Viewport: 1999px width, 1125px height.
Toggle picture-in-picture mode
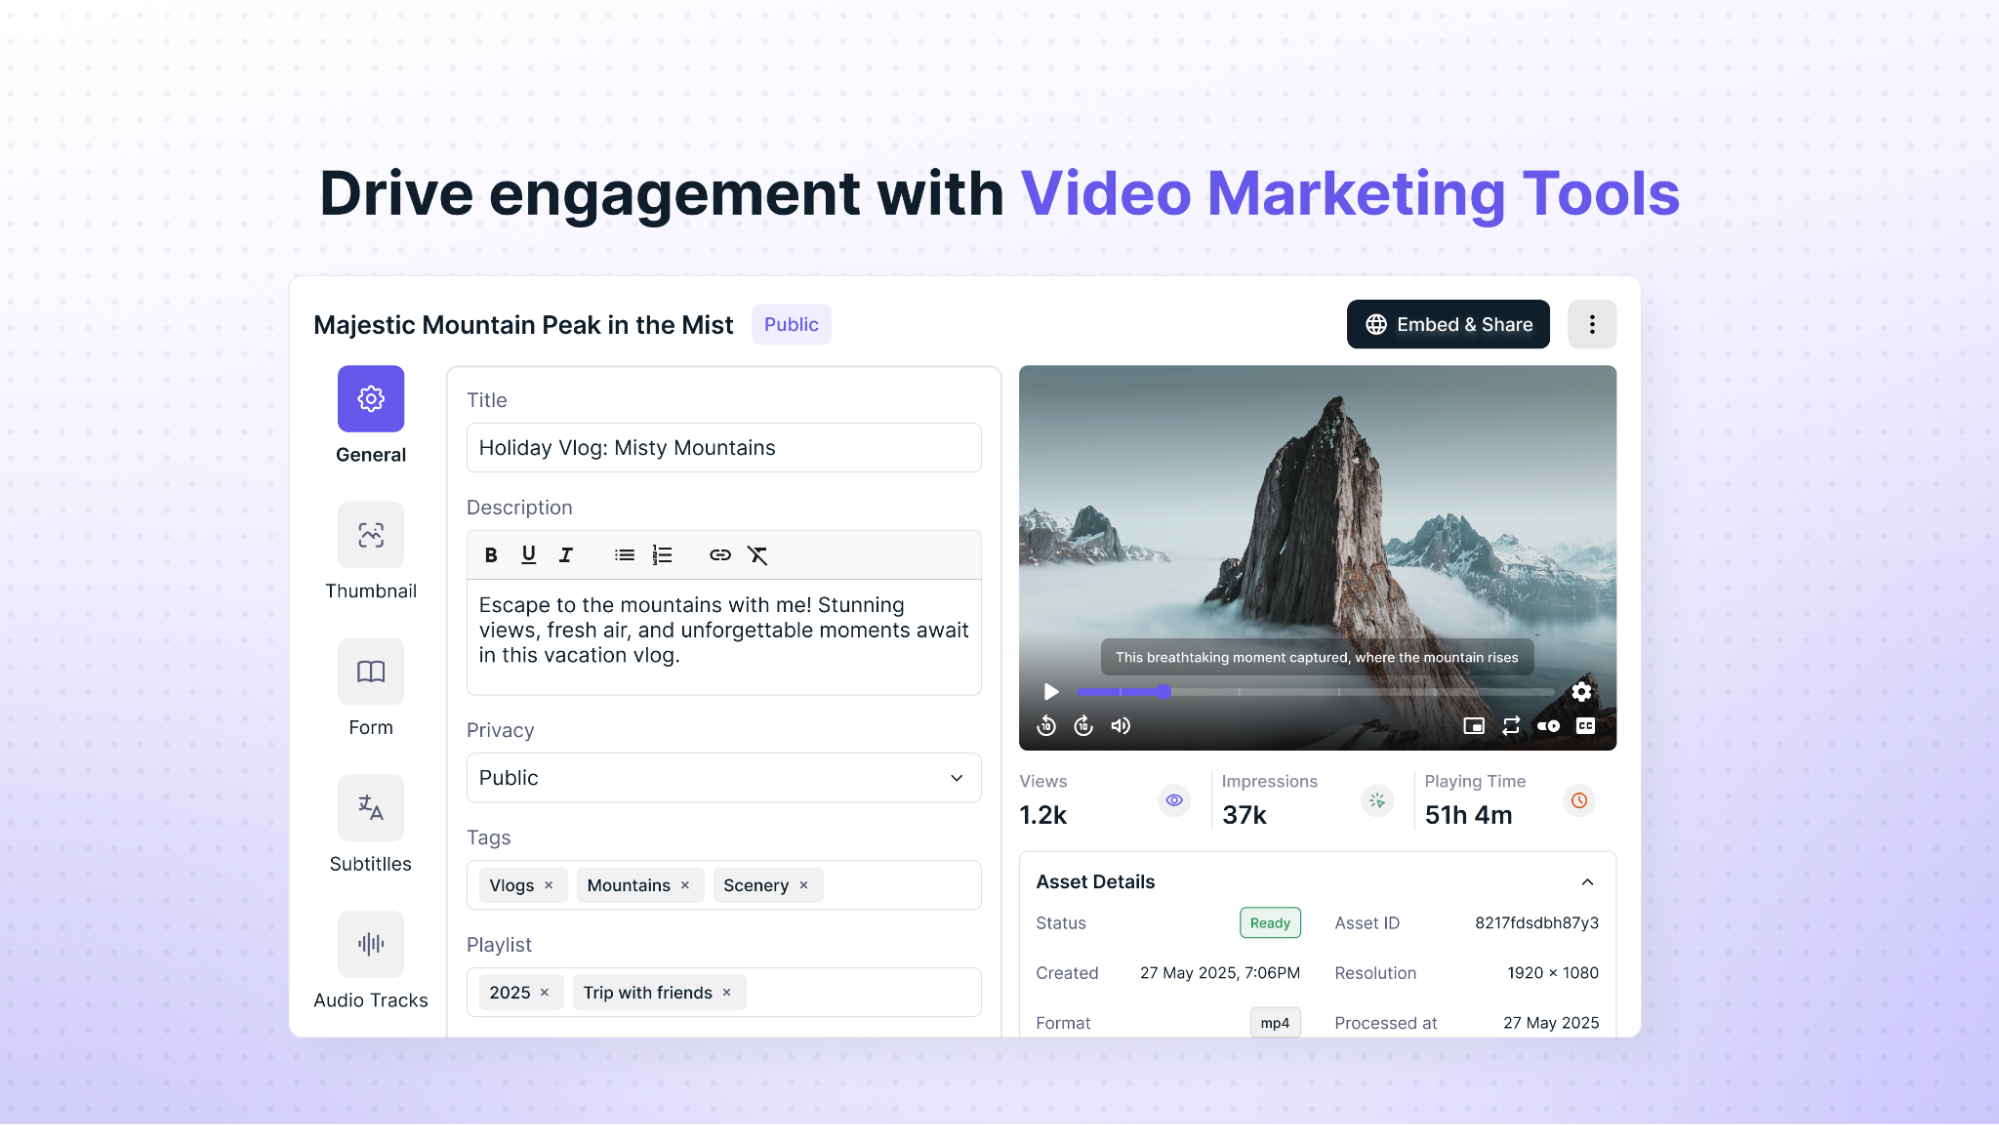coord(1473,726)
